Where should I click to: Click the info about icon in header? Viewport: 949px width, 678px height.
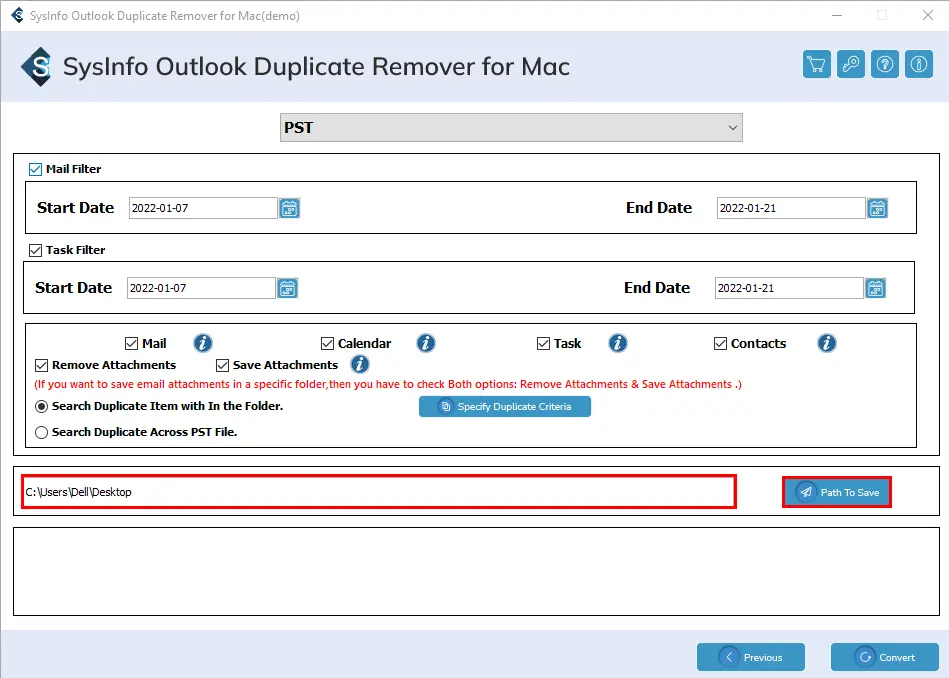[x=919, y=64]
